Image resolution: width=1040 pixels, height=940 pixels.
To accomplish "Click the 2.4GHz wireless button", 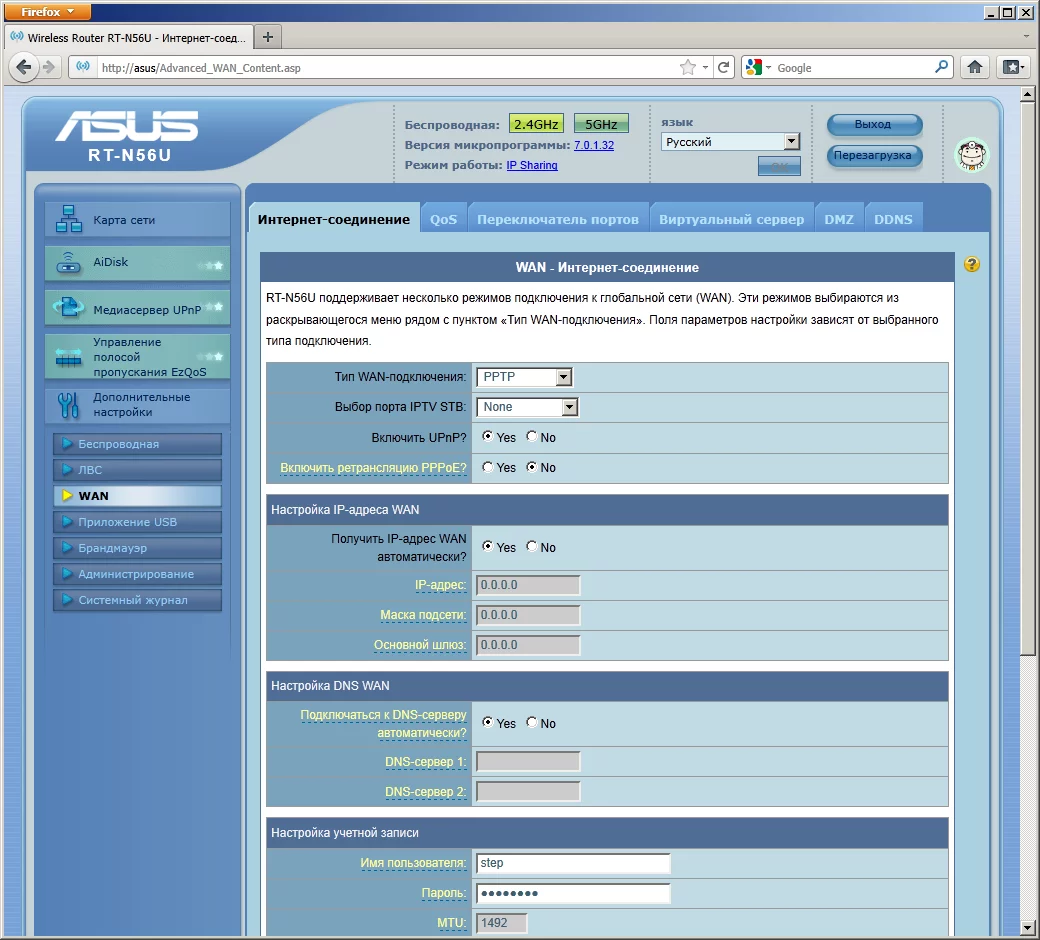I will click(536, 124).
